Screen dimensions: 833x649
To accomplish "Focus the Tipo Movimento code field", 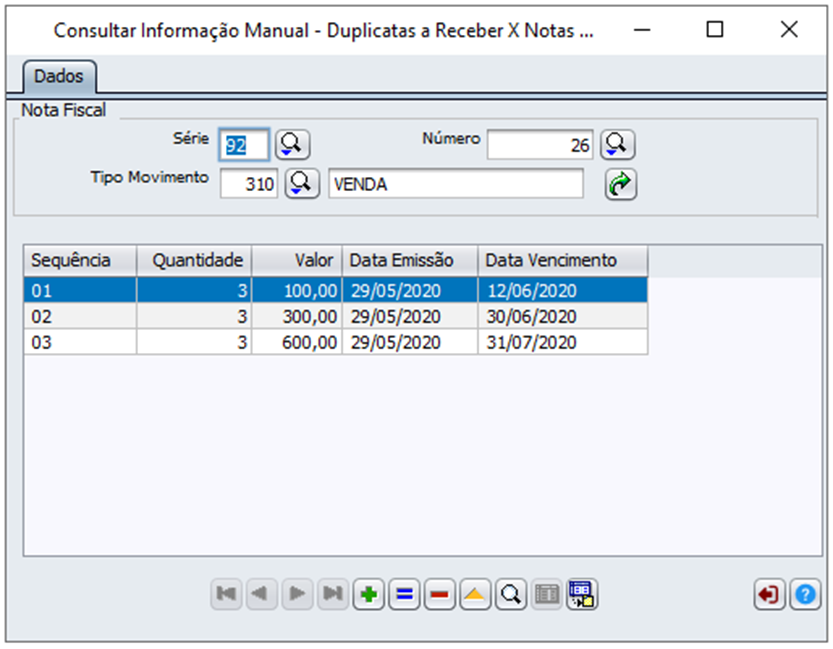I will pos(249,184).
